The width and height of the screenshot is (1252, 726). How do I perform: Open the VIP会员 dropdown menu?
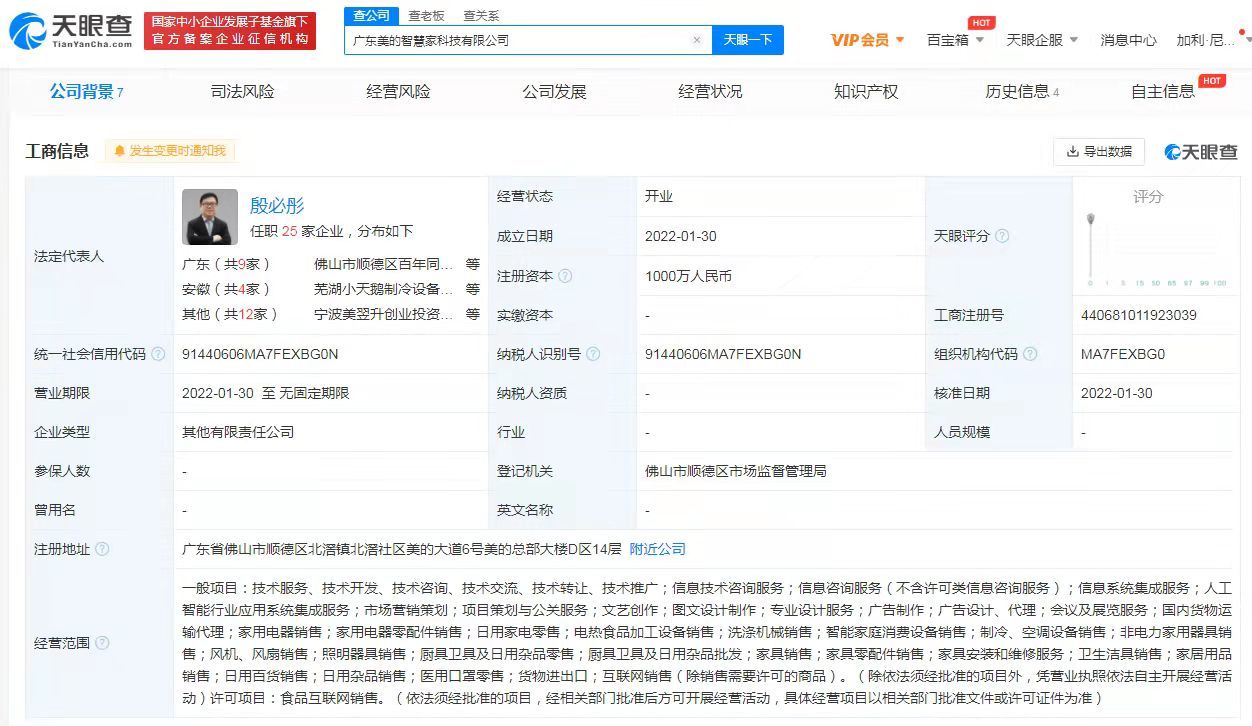867,40
